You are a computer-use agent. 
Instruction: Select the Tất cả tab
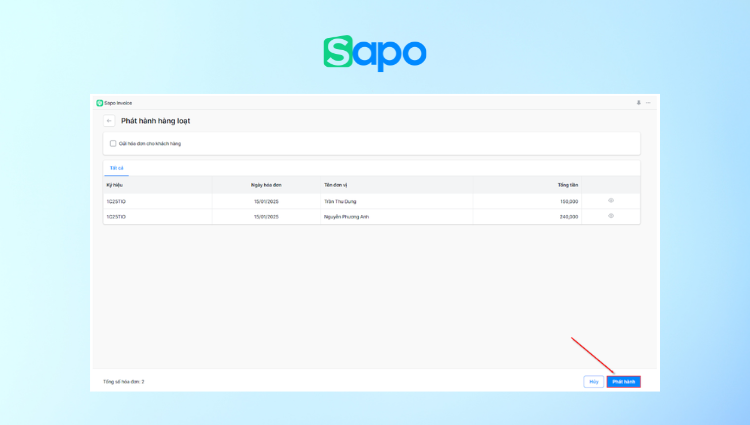116,168
